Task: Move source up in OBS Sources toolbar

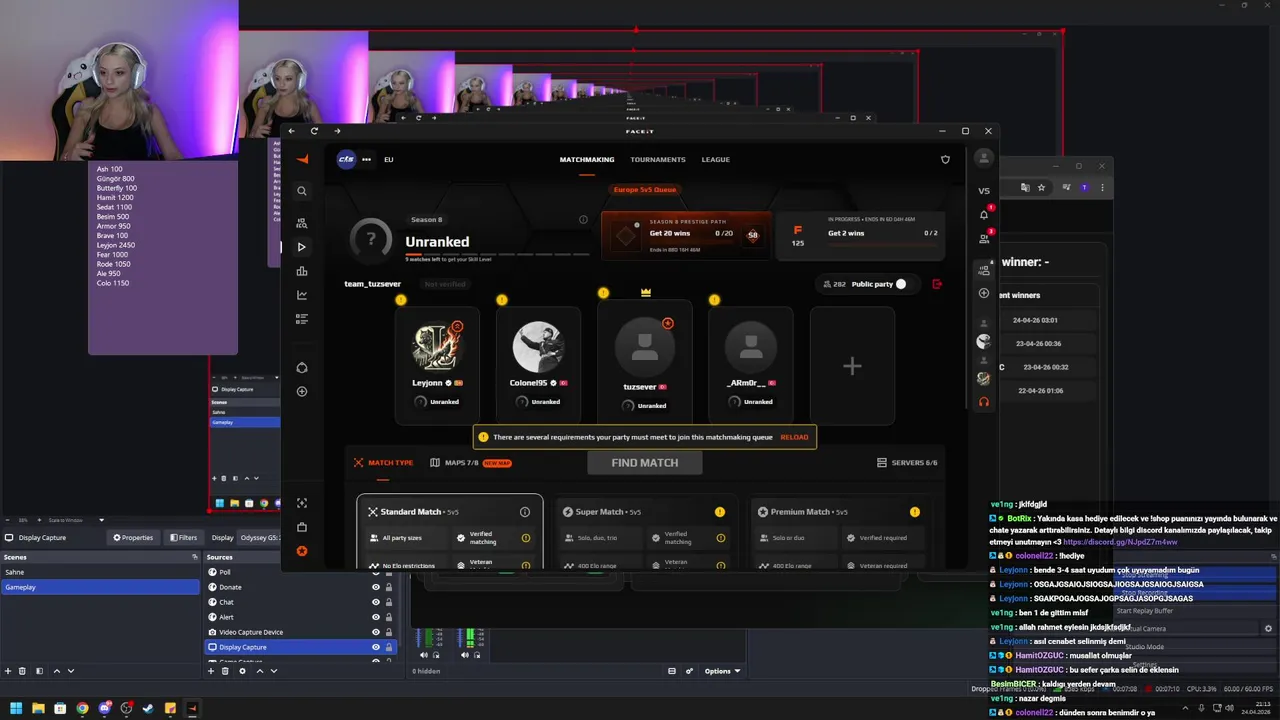Action: (258, 671)
